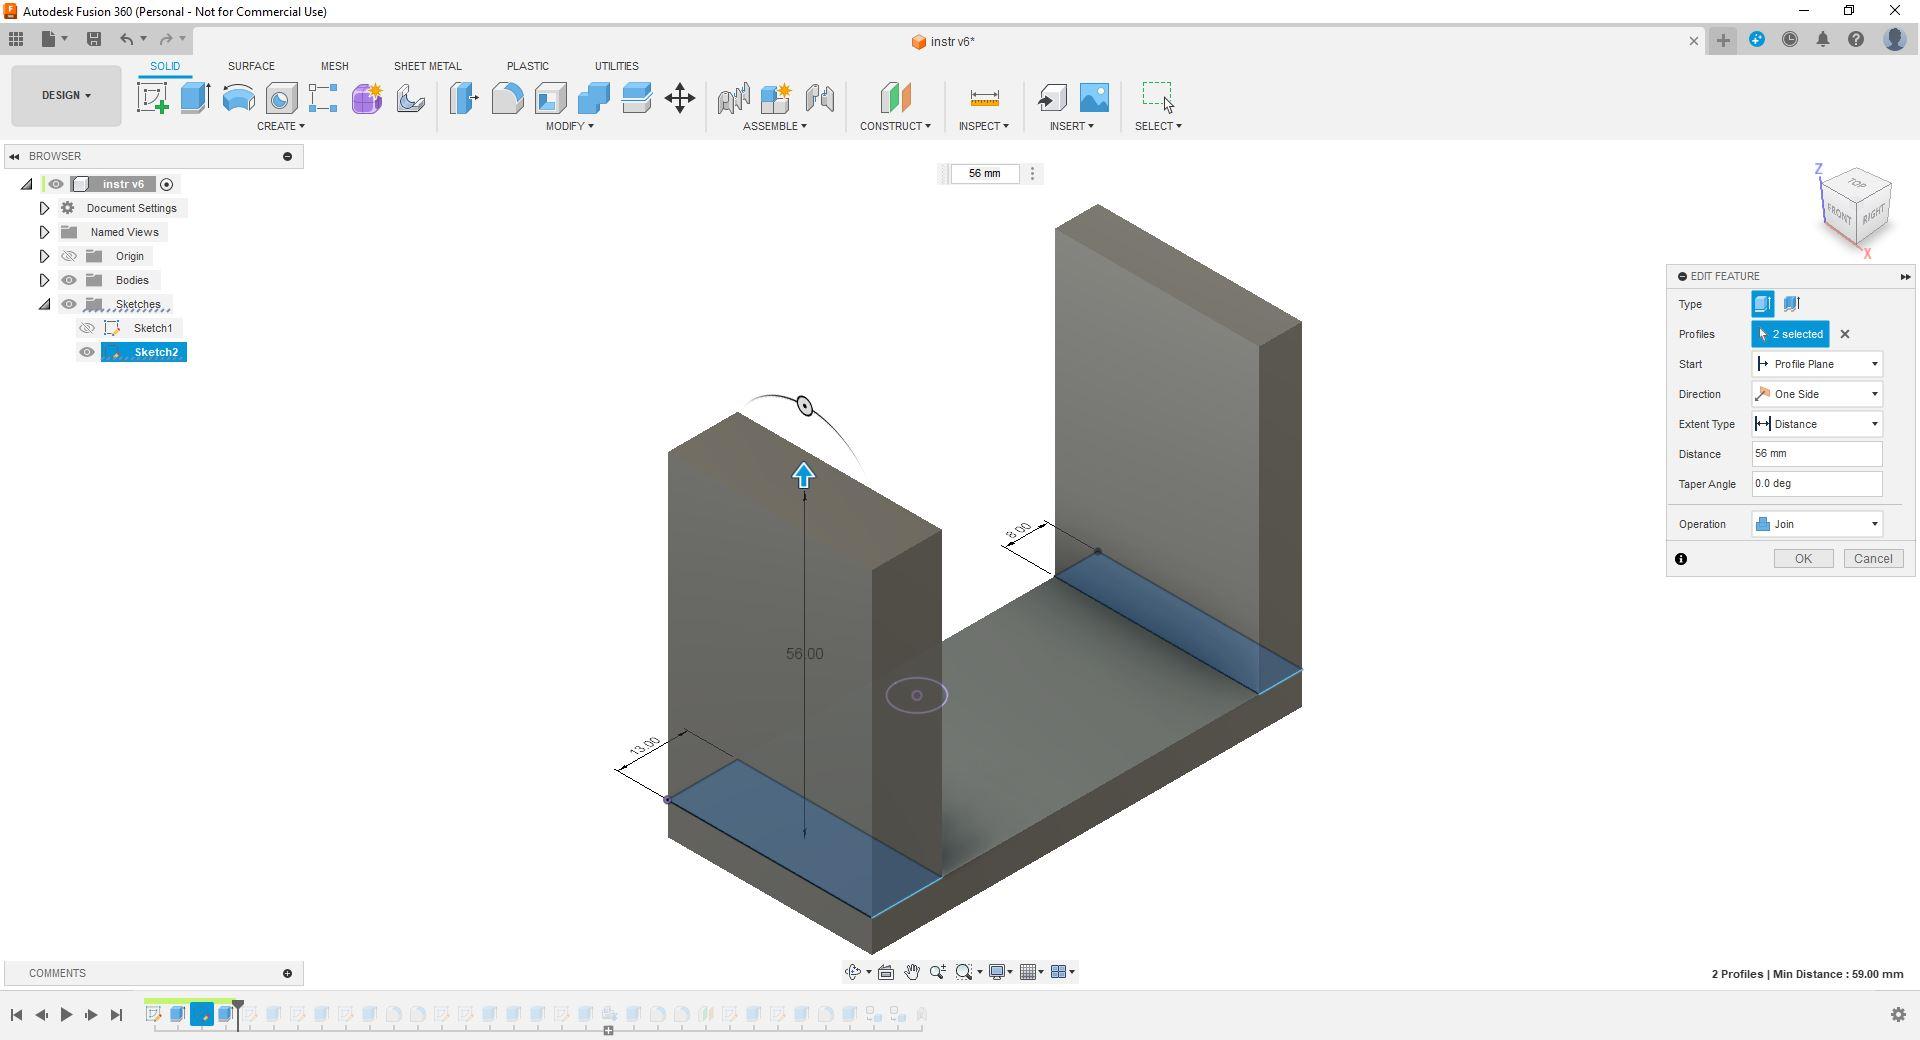This screenshot has width=1920, height=1040.
Task: Click the Measure tool icon
Action: point(984,98)
